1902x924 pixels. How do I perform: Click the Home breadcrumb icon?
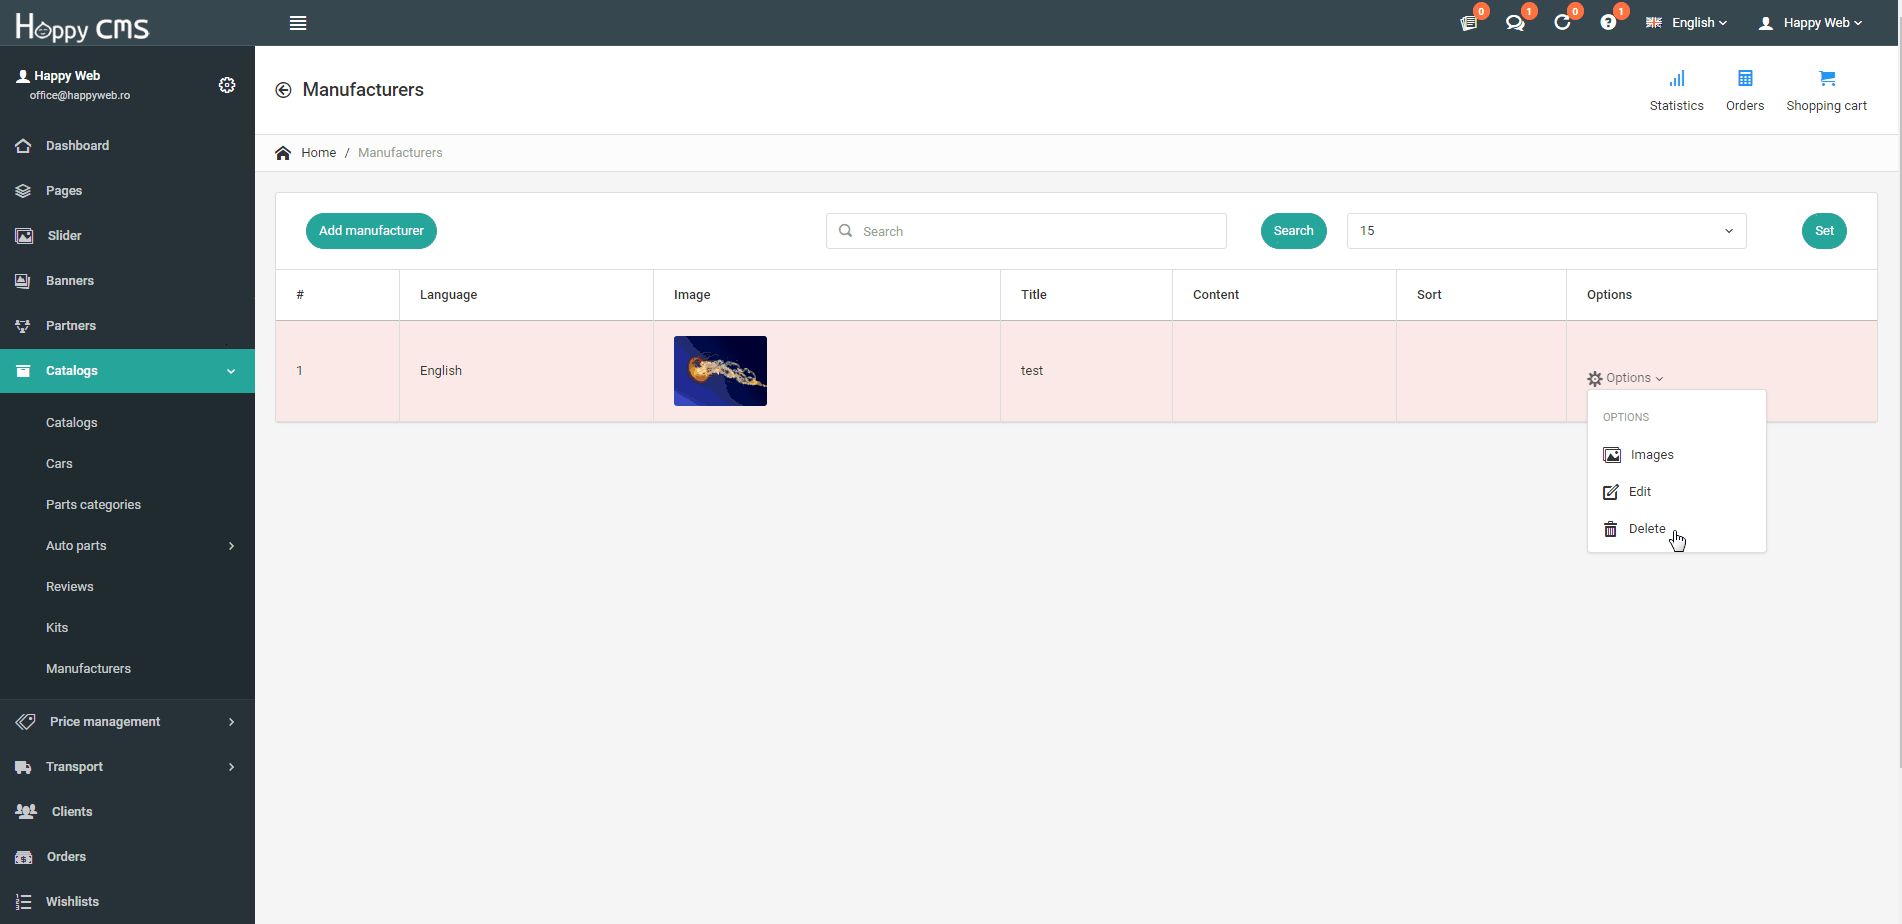point(283,153)
